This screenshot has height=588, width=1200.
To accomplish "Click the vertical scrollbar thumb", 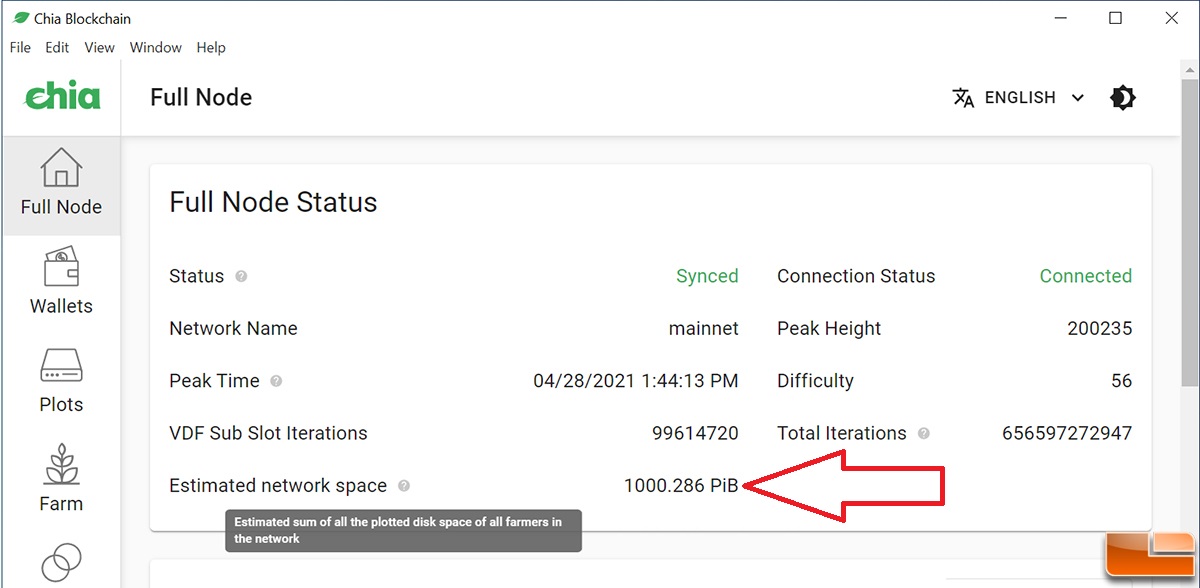I will (x=1190, y=235).
